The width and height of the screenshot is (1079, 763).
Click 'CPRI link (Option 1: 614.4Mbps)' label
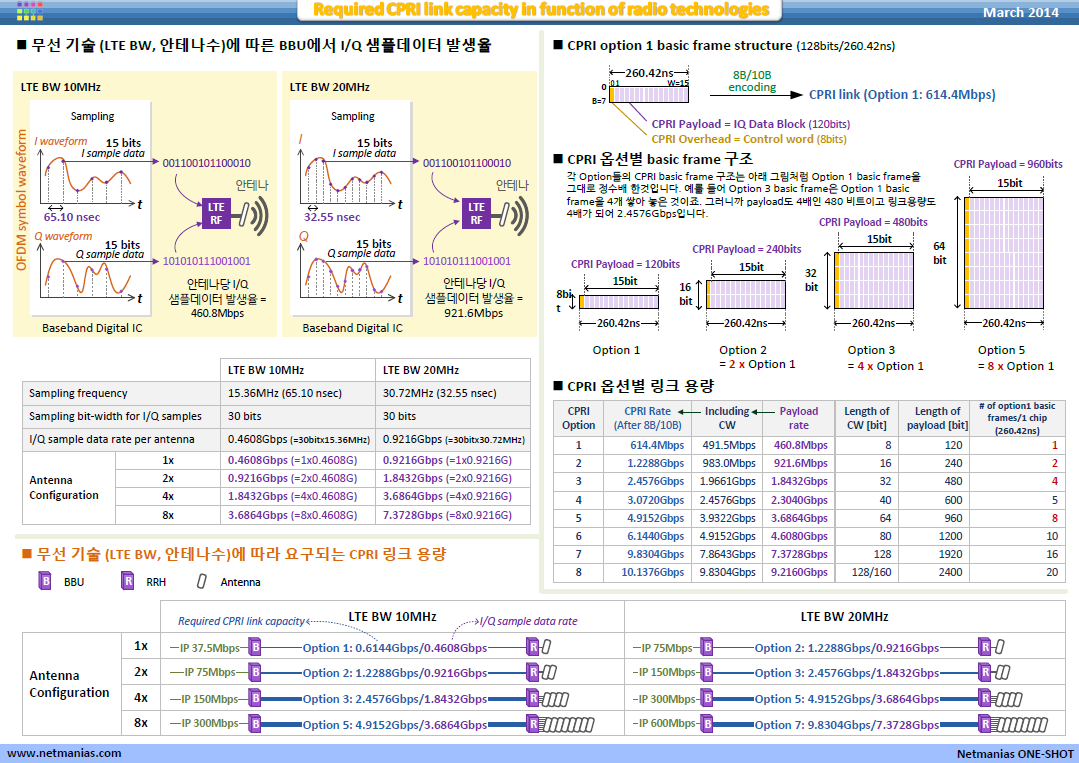pos(902,94)
